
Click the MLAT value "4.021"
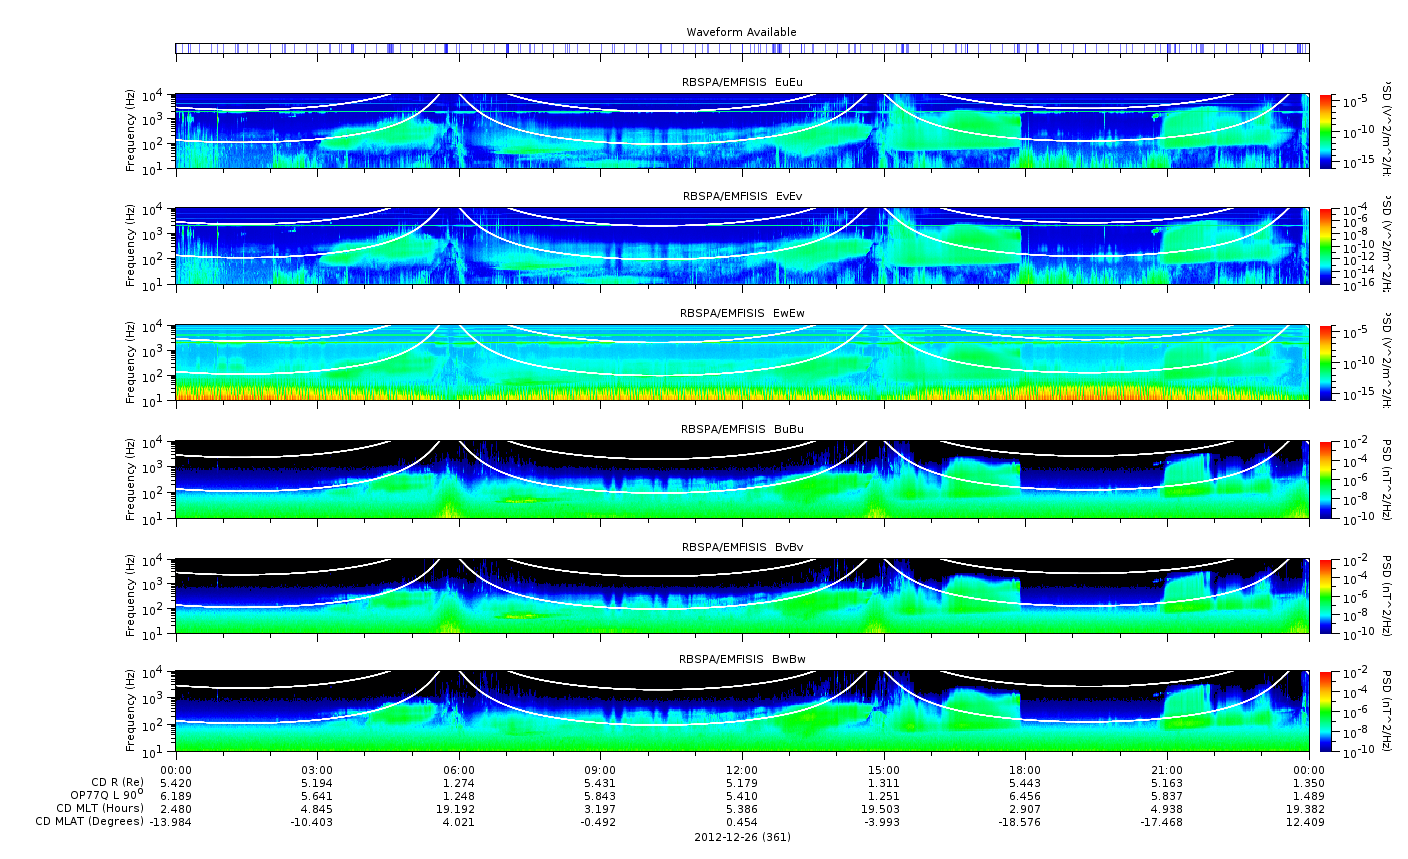(459, 821)
